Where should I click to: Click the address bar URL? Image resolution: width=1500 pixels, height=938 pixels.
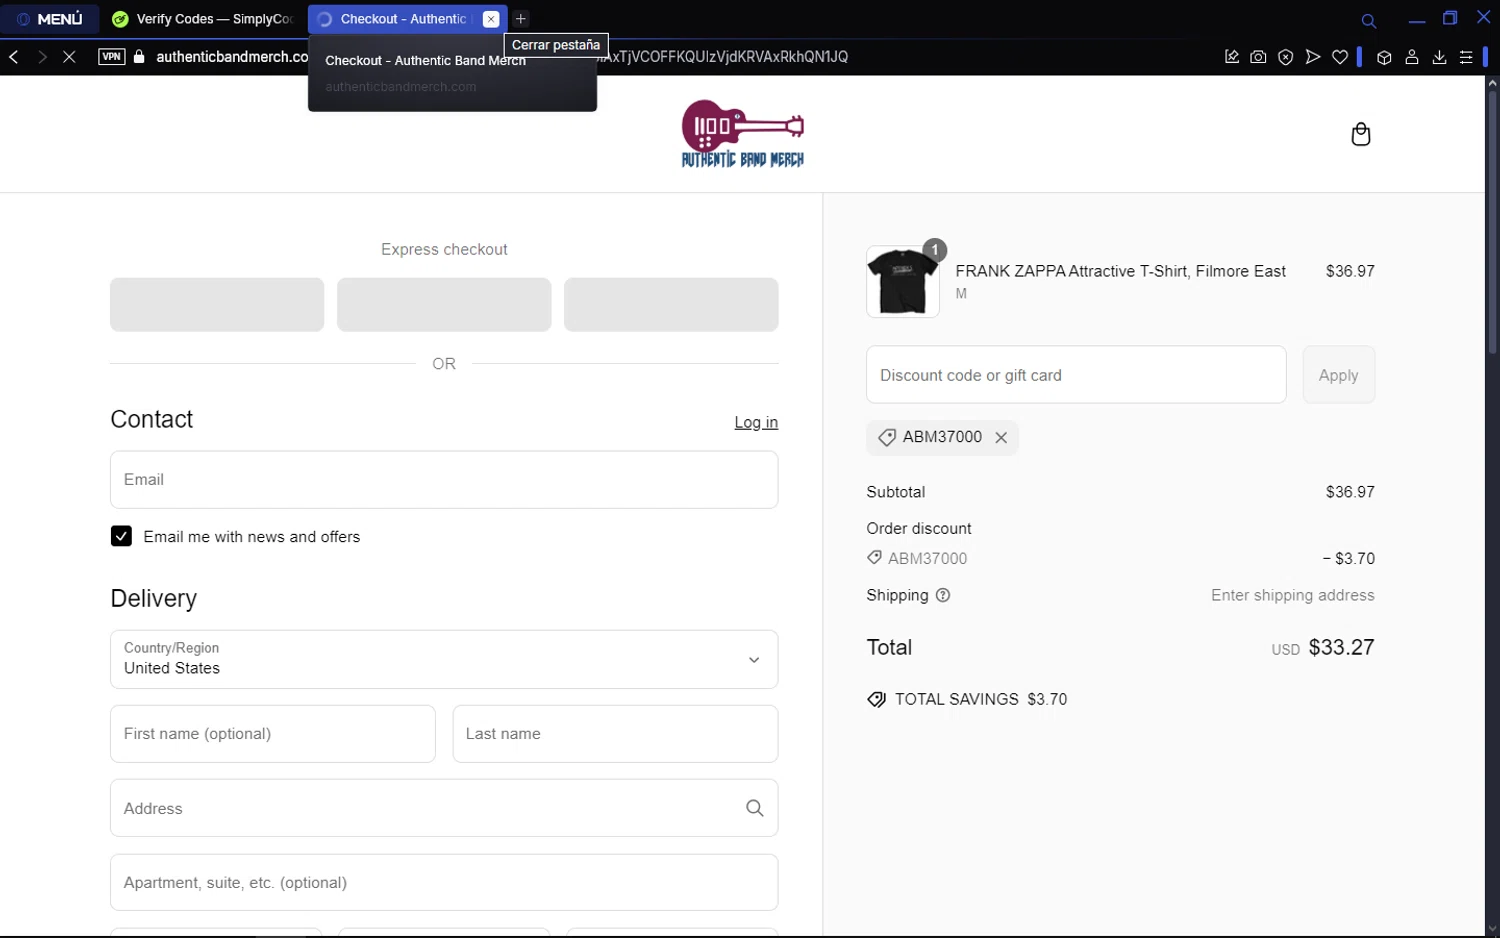pos(232,57)
